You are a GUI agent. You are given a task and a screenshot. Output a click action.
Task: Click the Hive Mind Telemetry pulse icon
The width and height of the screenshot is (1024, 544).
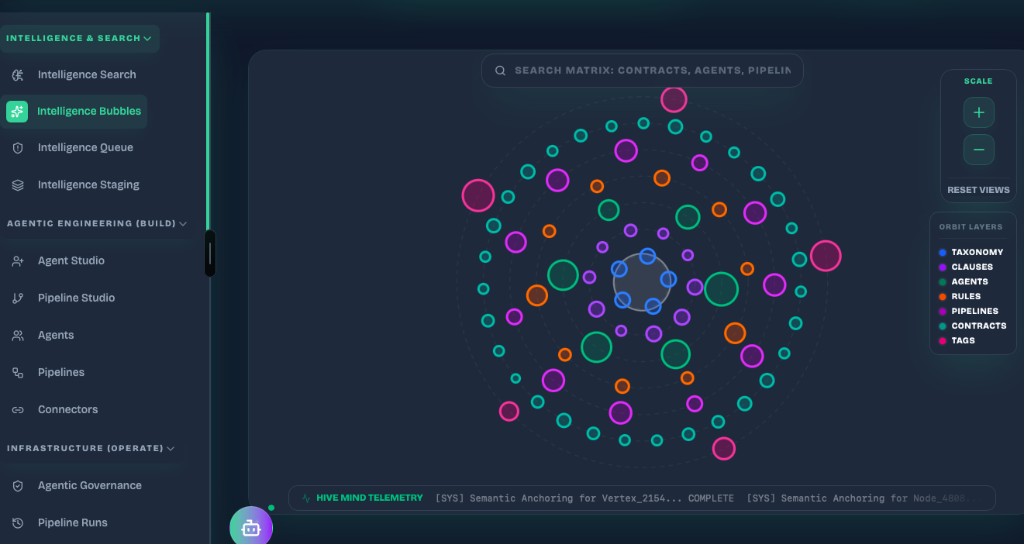tap(306, 498)
